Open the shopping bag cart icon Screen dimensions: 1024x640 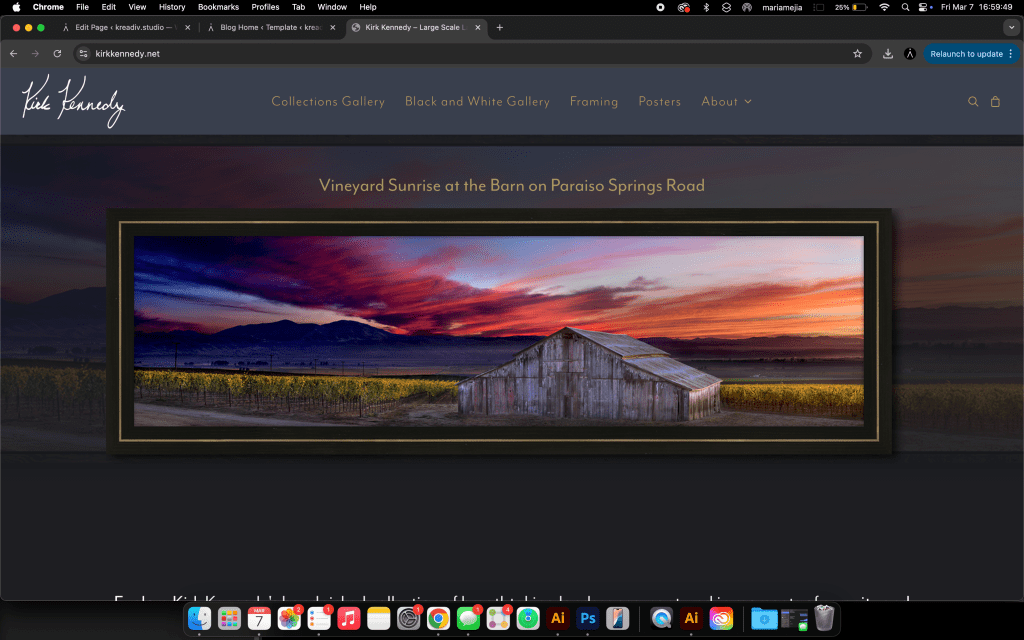pyautogui.click(x=995, y=102)
